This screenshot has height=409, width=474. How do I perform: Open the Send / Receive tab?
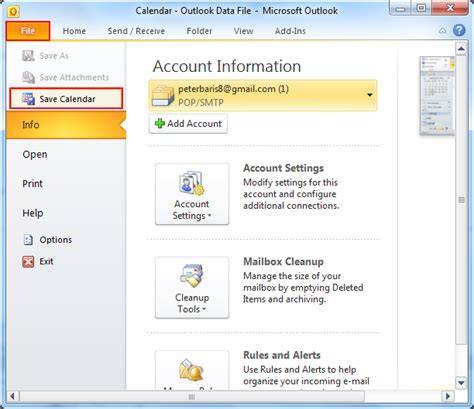tap(136, 31)
